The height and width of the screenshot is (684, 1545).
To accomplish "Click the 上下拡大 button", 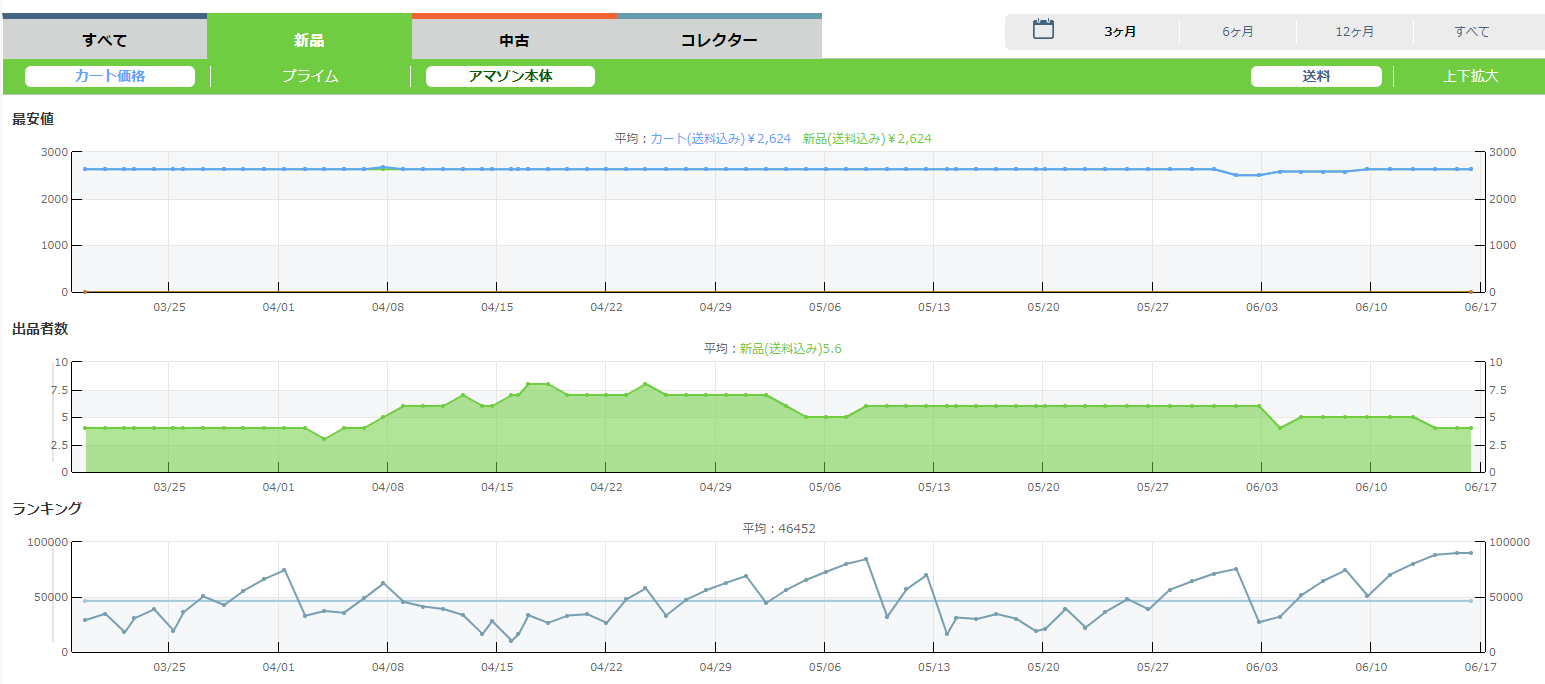I will (x=1471, y=76).
